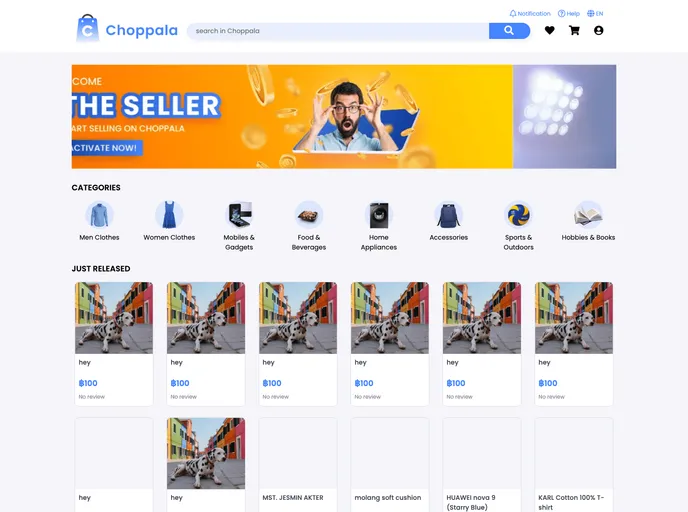Select the Men Clothes category
688x512 pixels.
99,221
